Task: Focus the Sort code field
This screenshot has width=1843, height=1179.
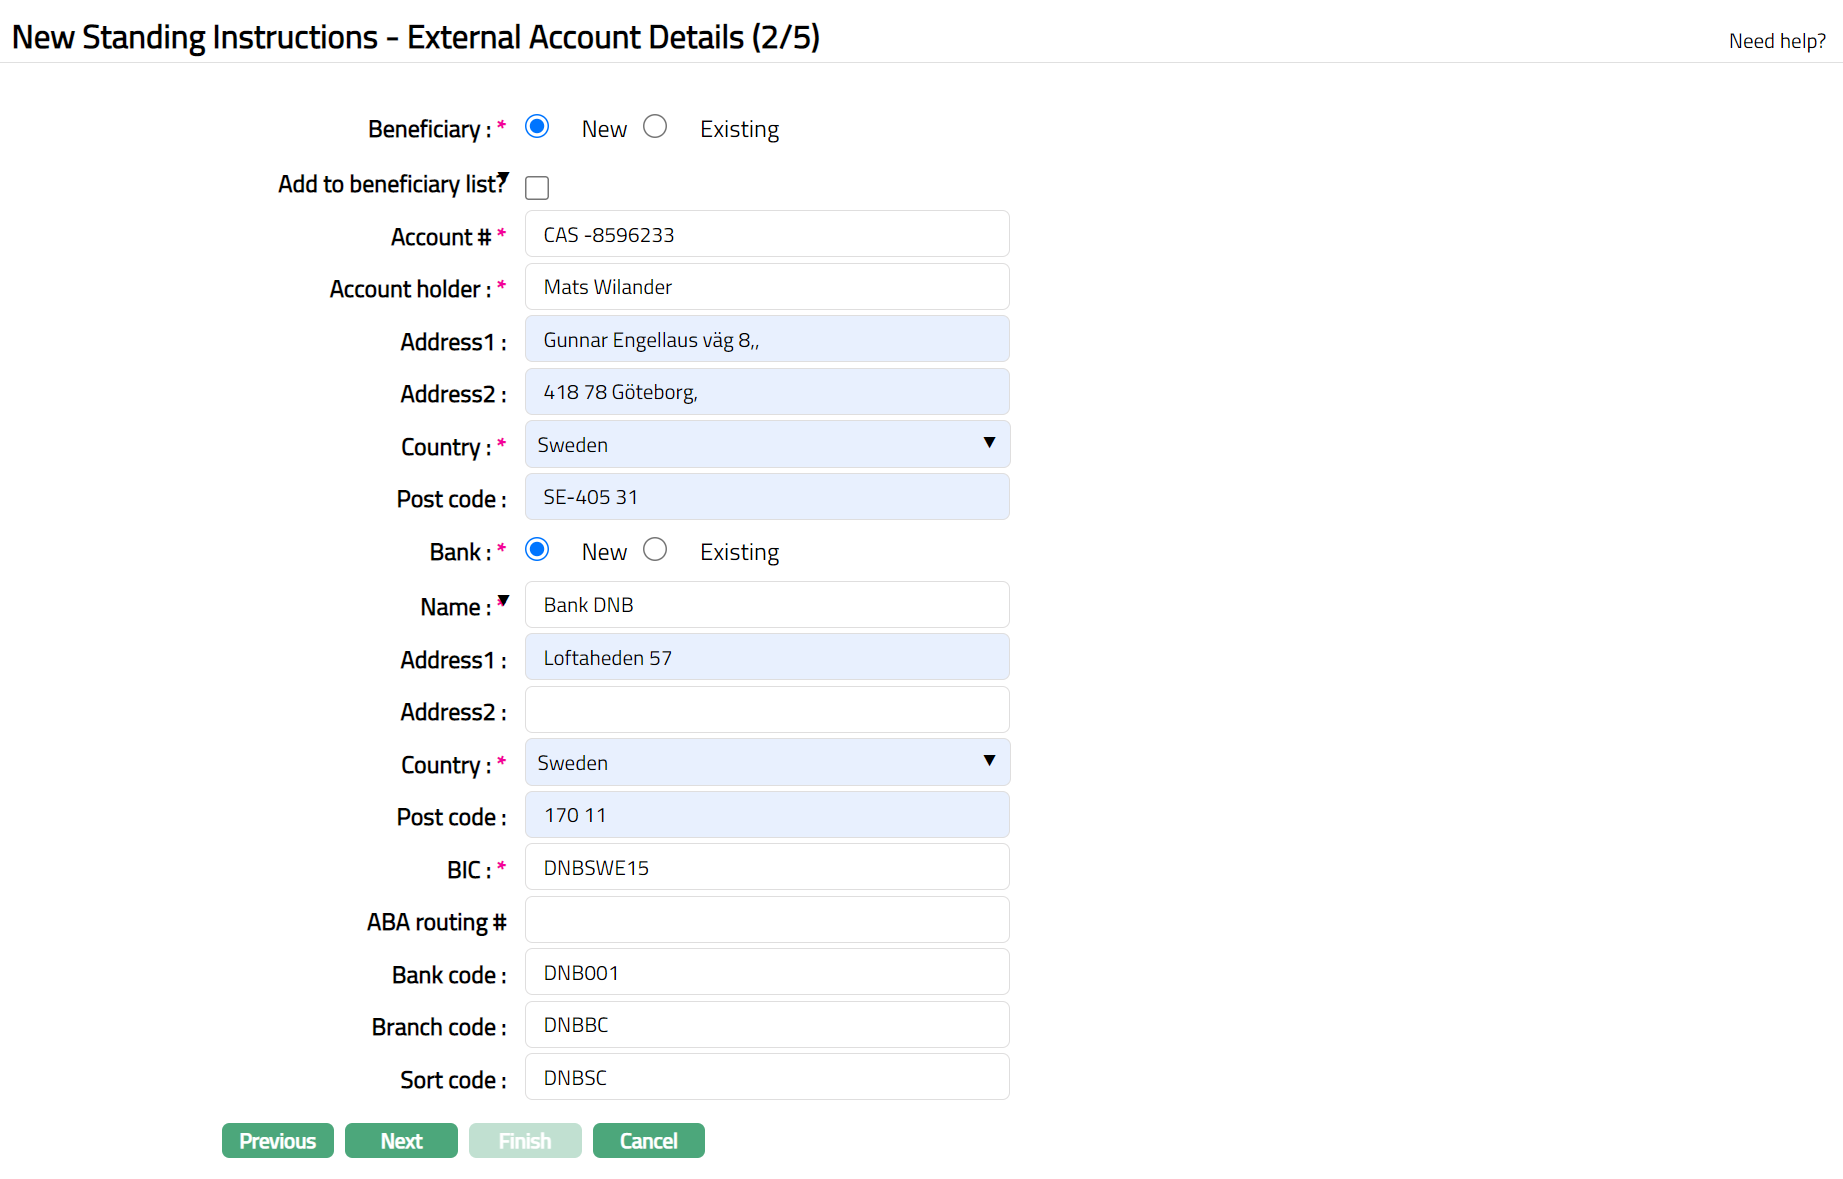Action: tap(767, 1077)
